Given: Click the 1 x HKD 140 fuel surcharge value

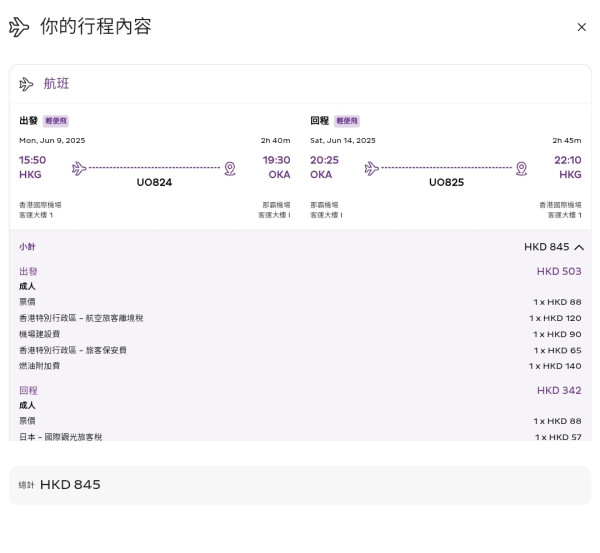Looking at the screenshot, I should pyautogui.click(x=555, y=366).
